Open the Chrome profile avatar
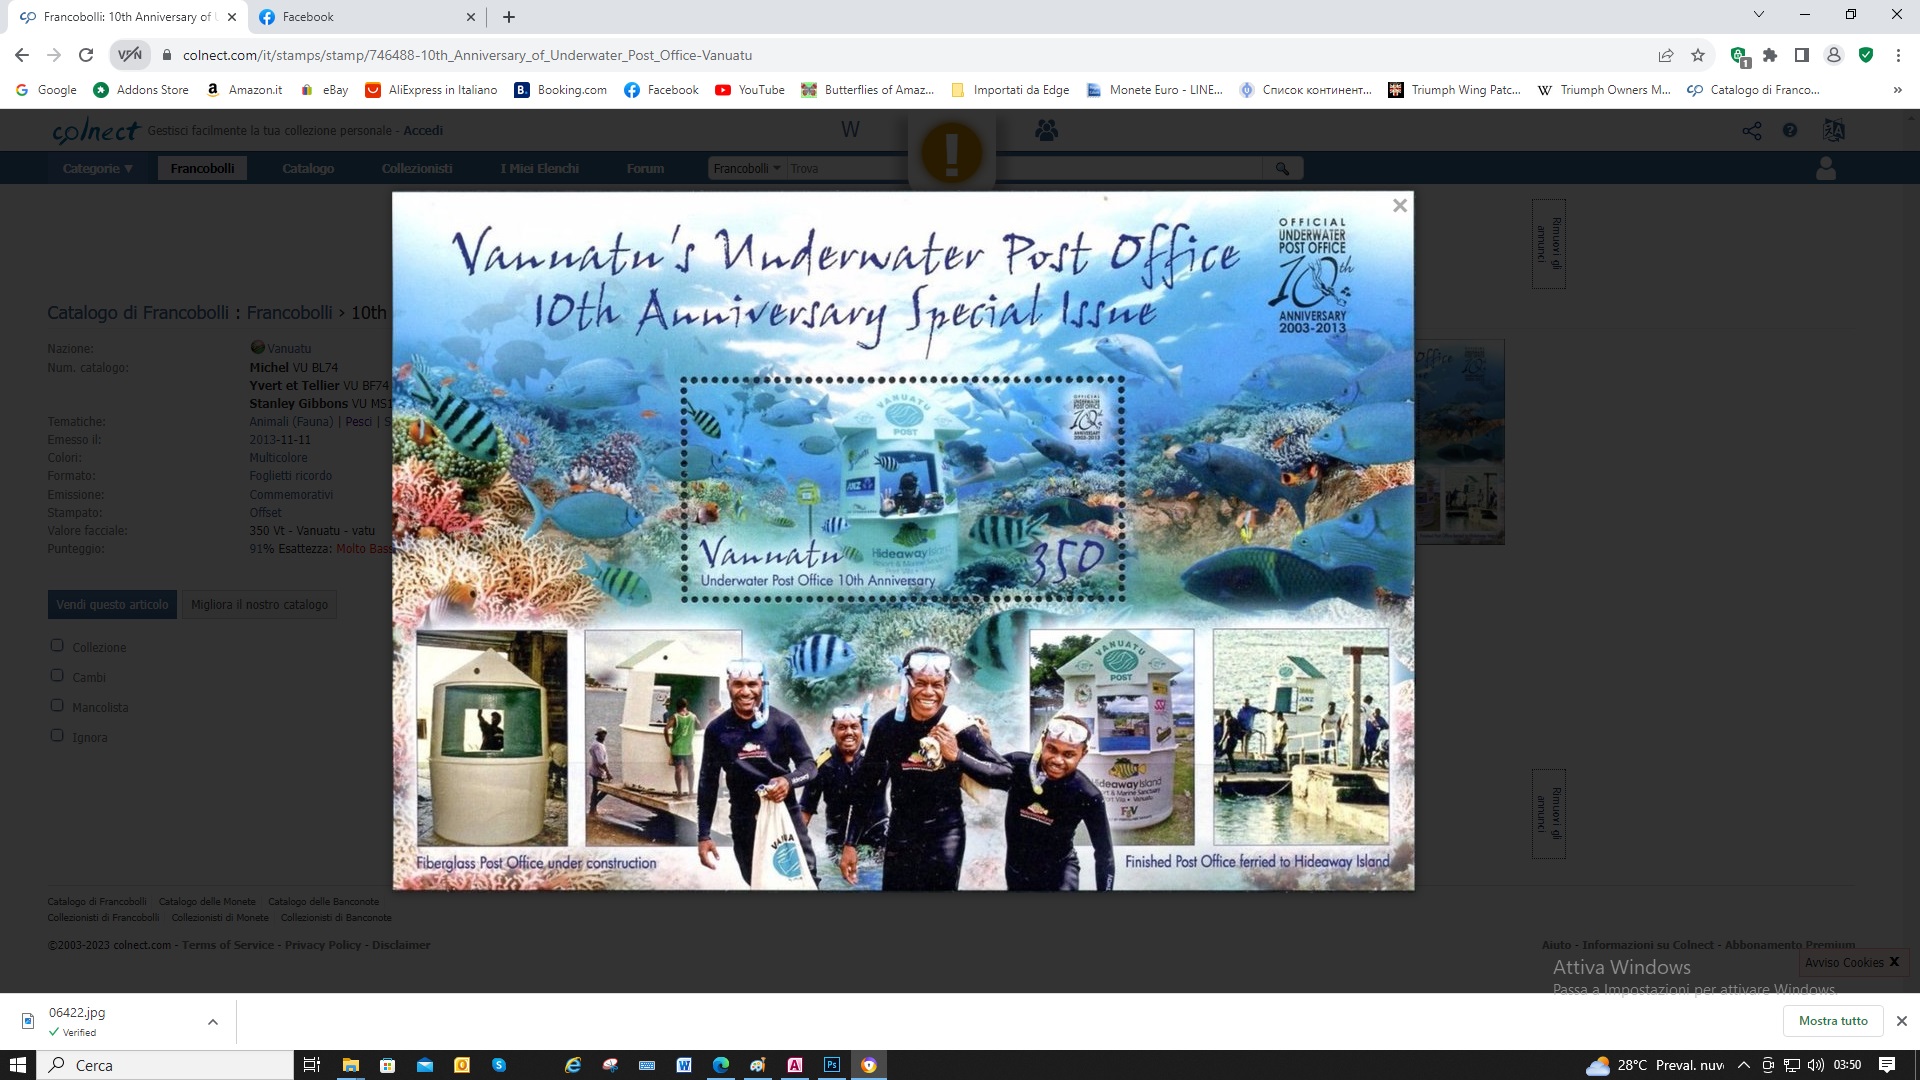 coord(1834,55)
